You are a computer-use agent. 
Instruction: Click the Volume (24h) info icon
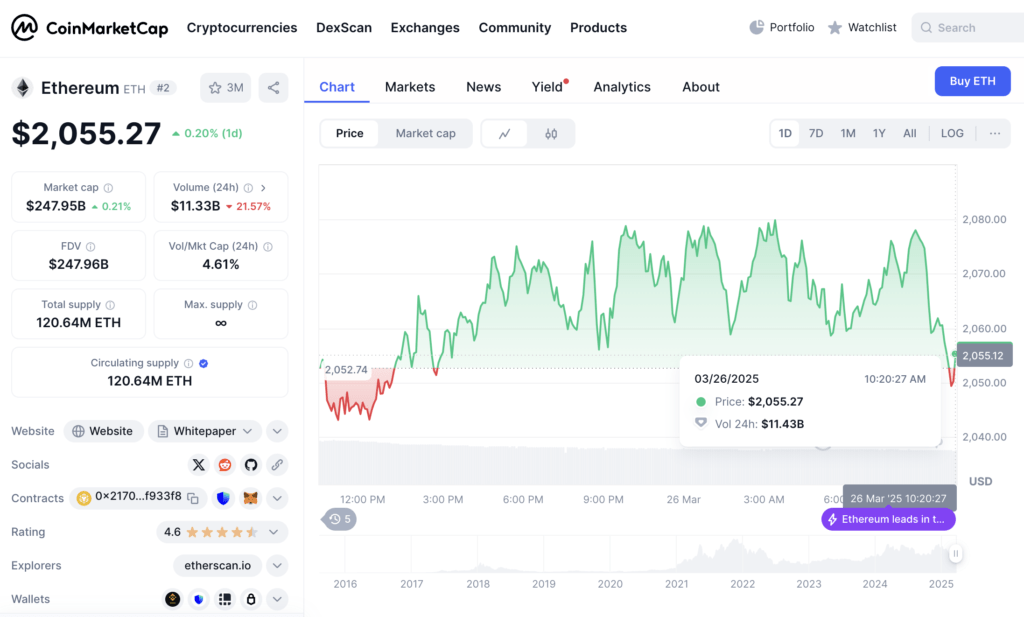(248, 188)
